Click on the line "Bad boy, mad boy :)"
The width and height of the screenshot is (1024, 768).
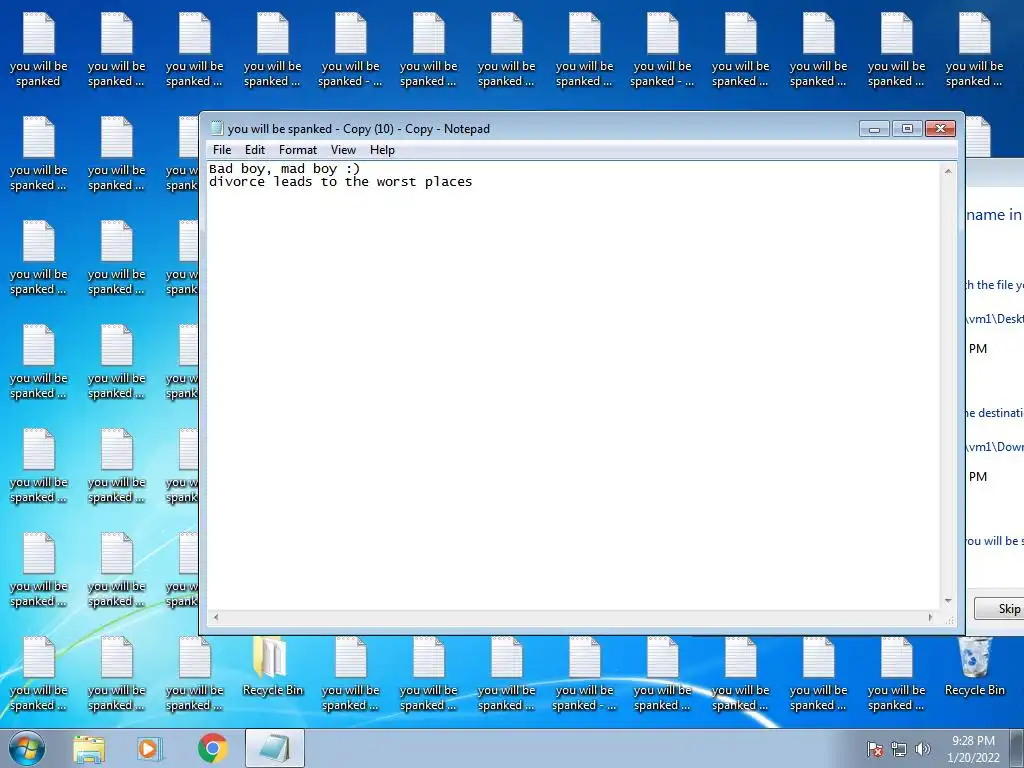click(285, 169)
